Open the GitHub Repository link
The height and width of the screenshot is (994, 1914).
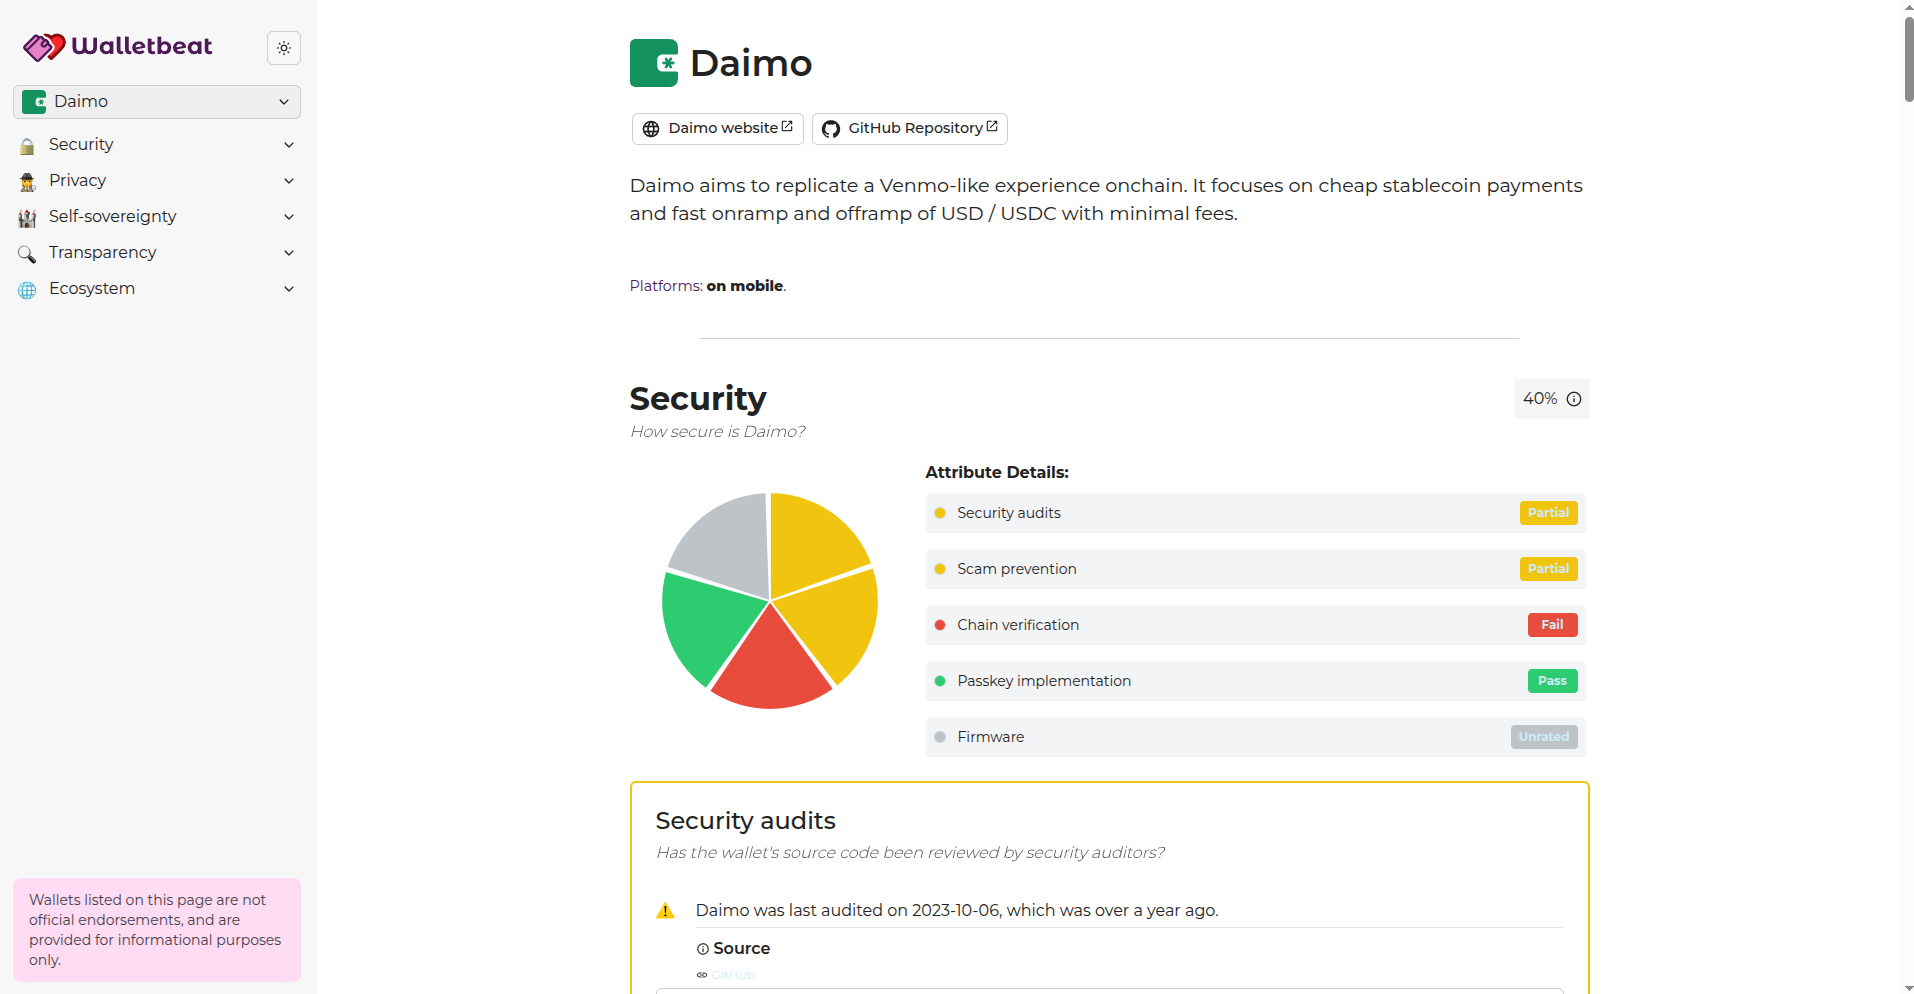910,129
